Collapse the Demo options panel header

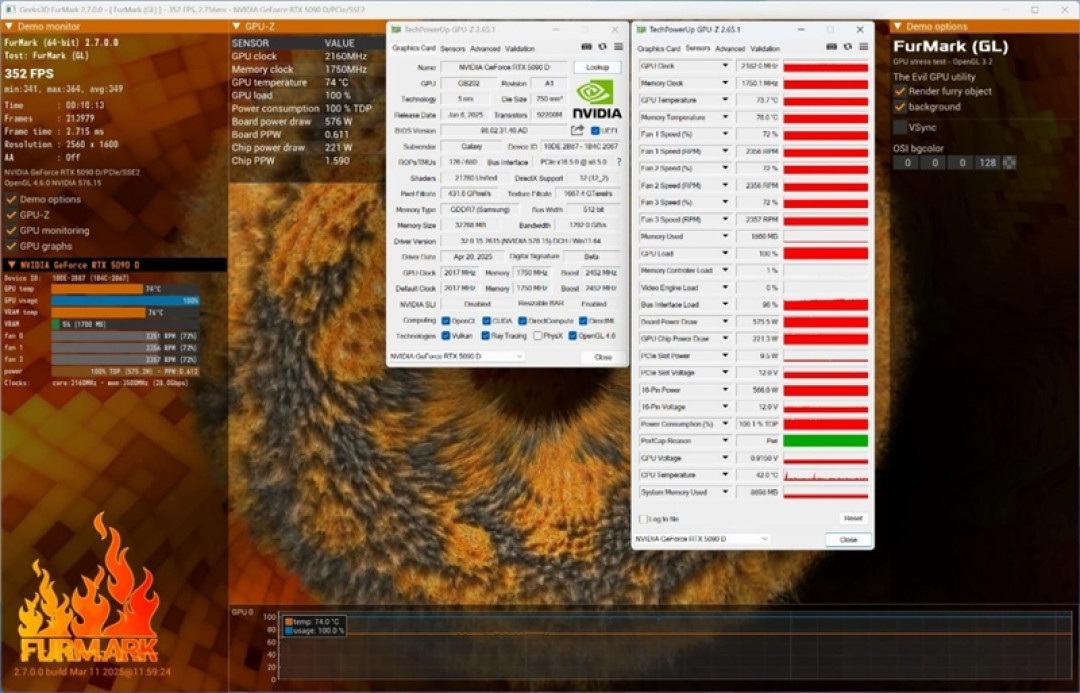click(897, 26)
